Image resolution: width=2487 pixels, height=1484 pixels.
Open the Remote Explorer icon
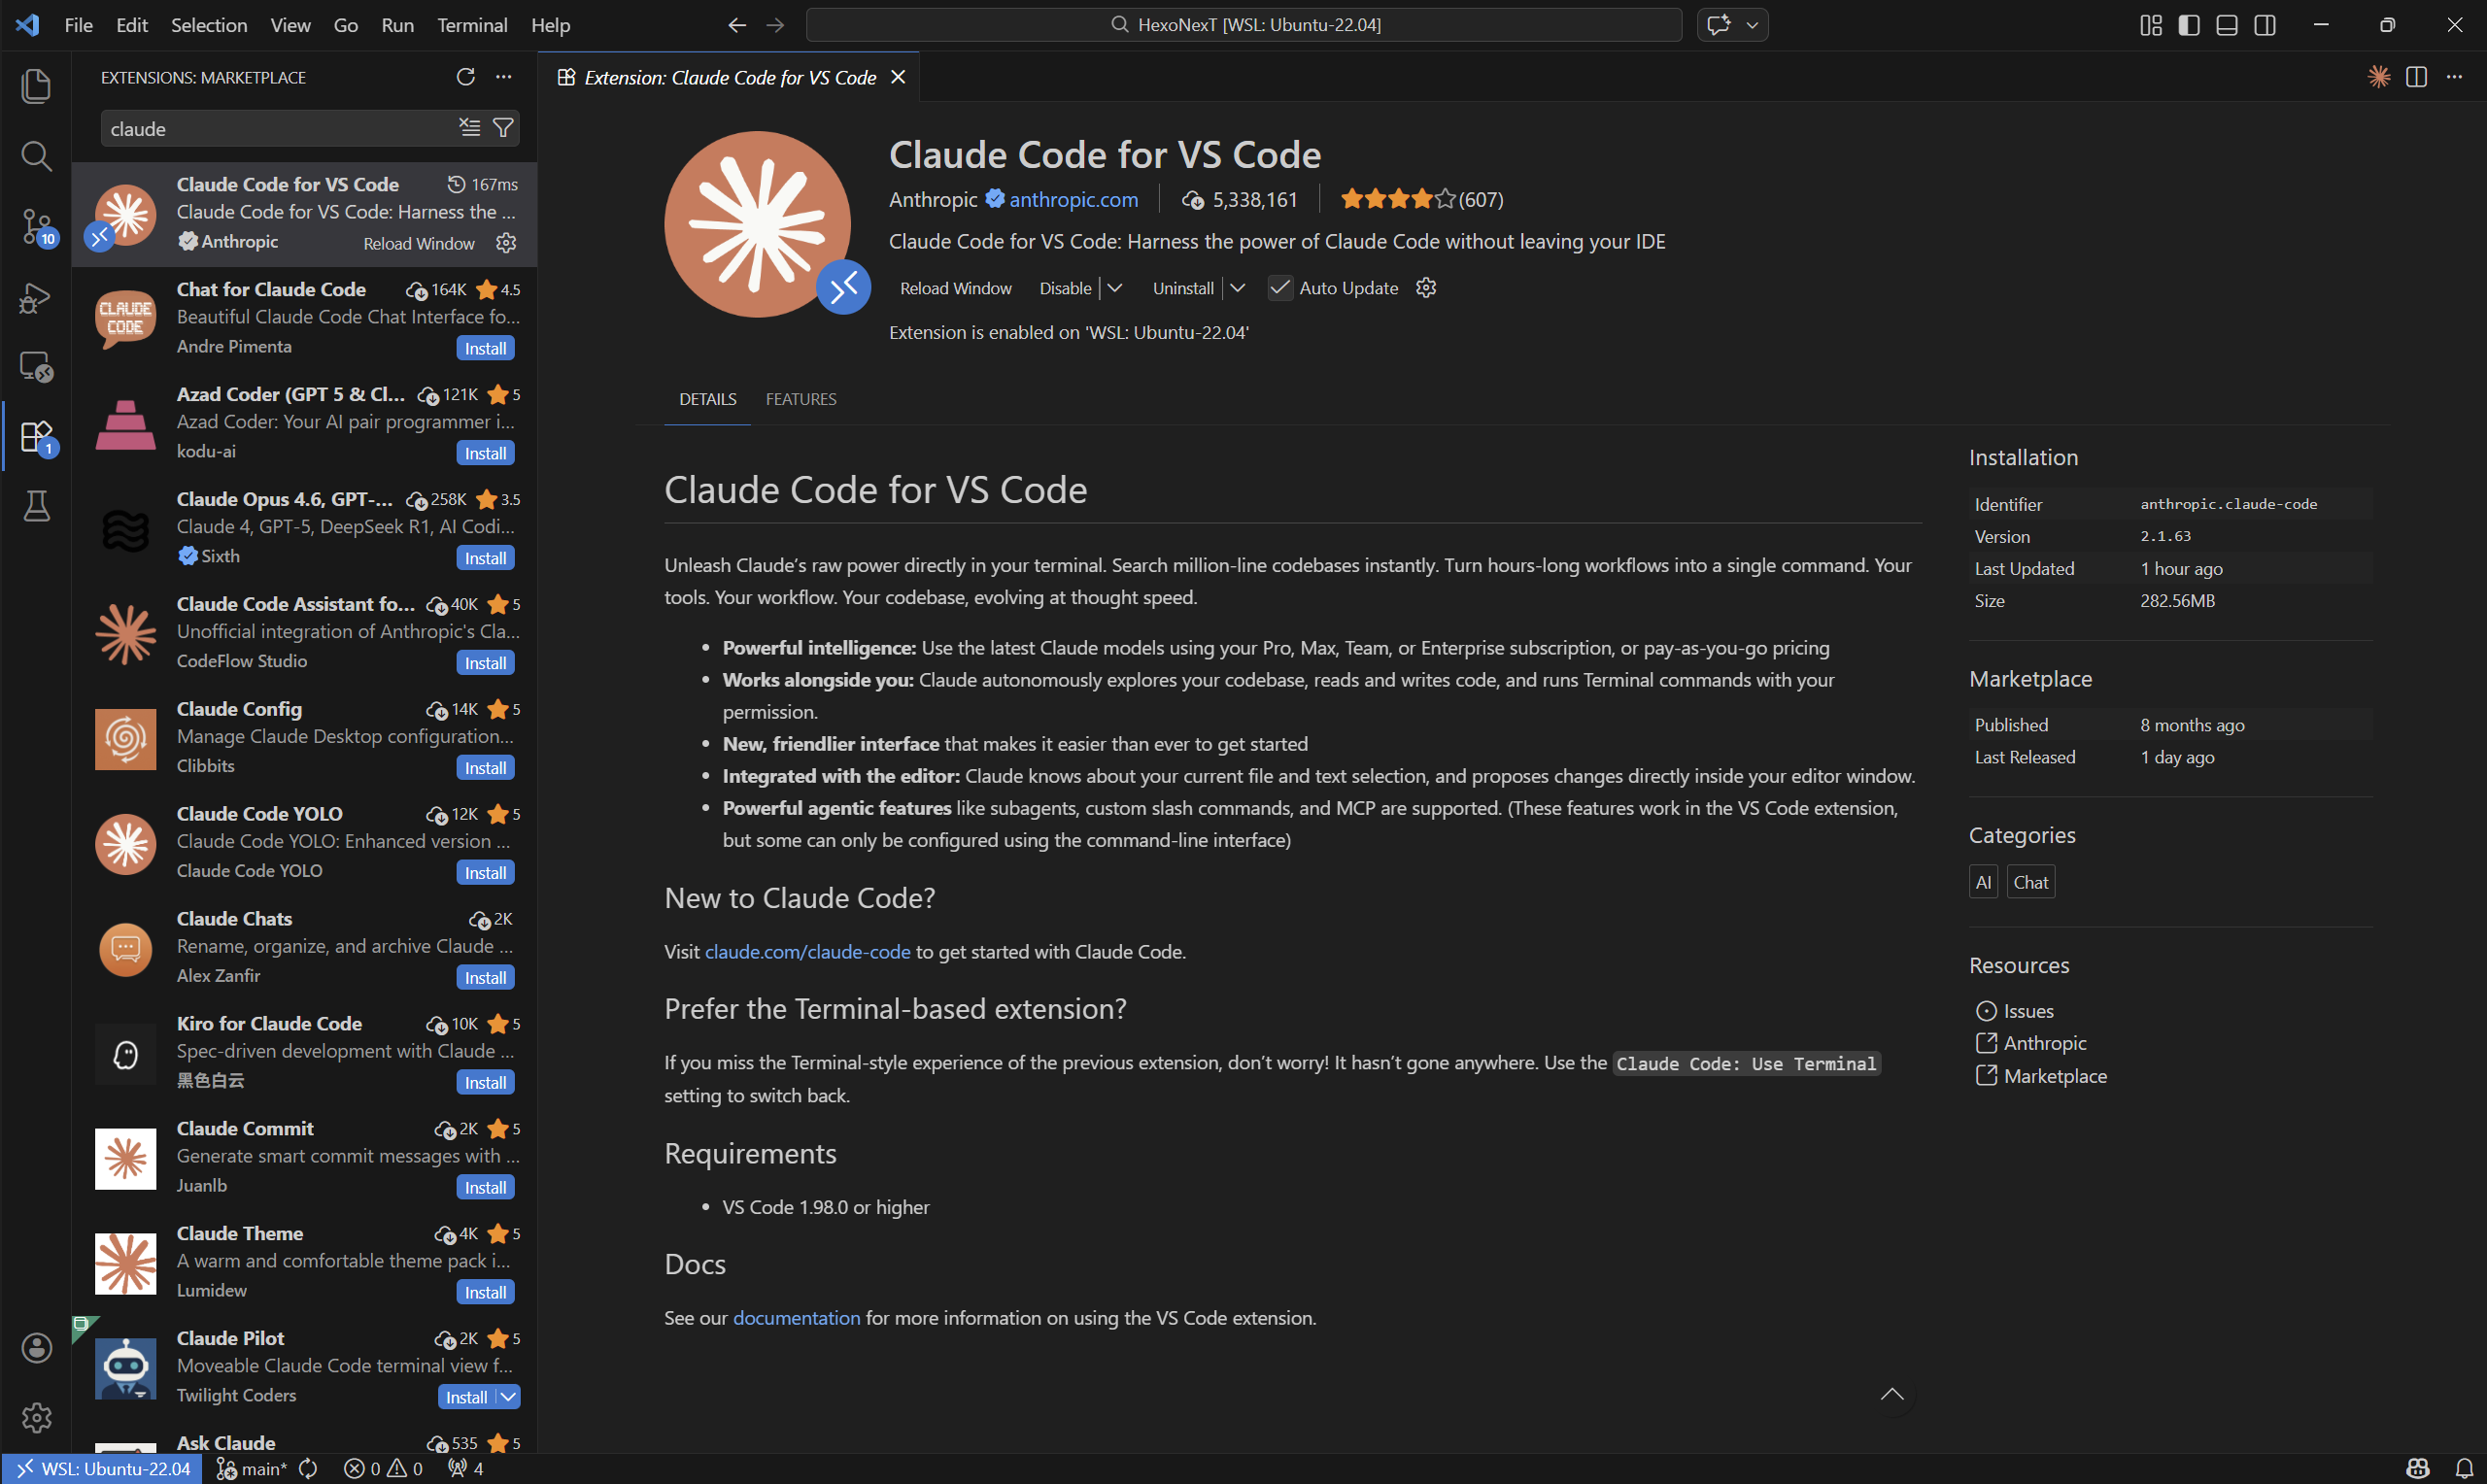tap(36, 367)
